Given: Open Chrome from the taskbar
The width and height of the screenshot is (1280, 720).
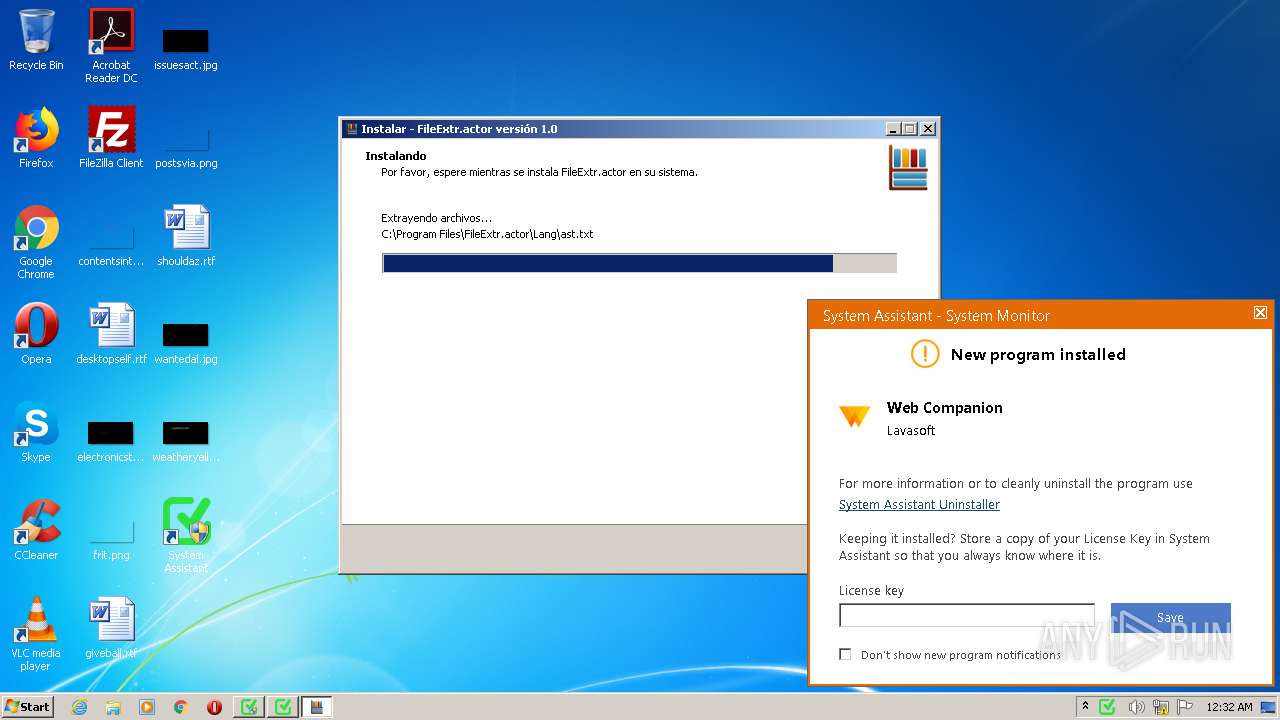Looking at the screenshot, I should (181, 707).
